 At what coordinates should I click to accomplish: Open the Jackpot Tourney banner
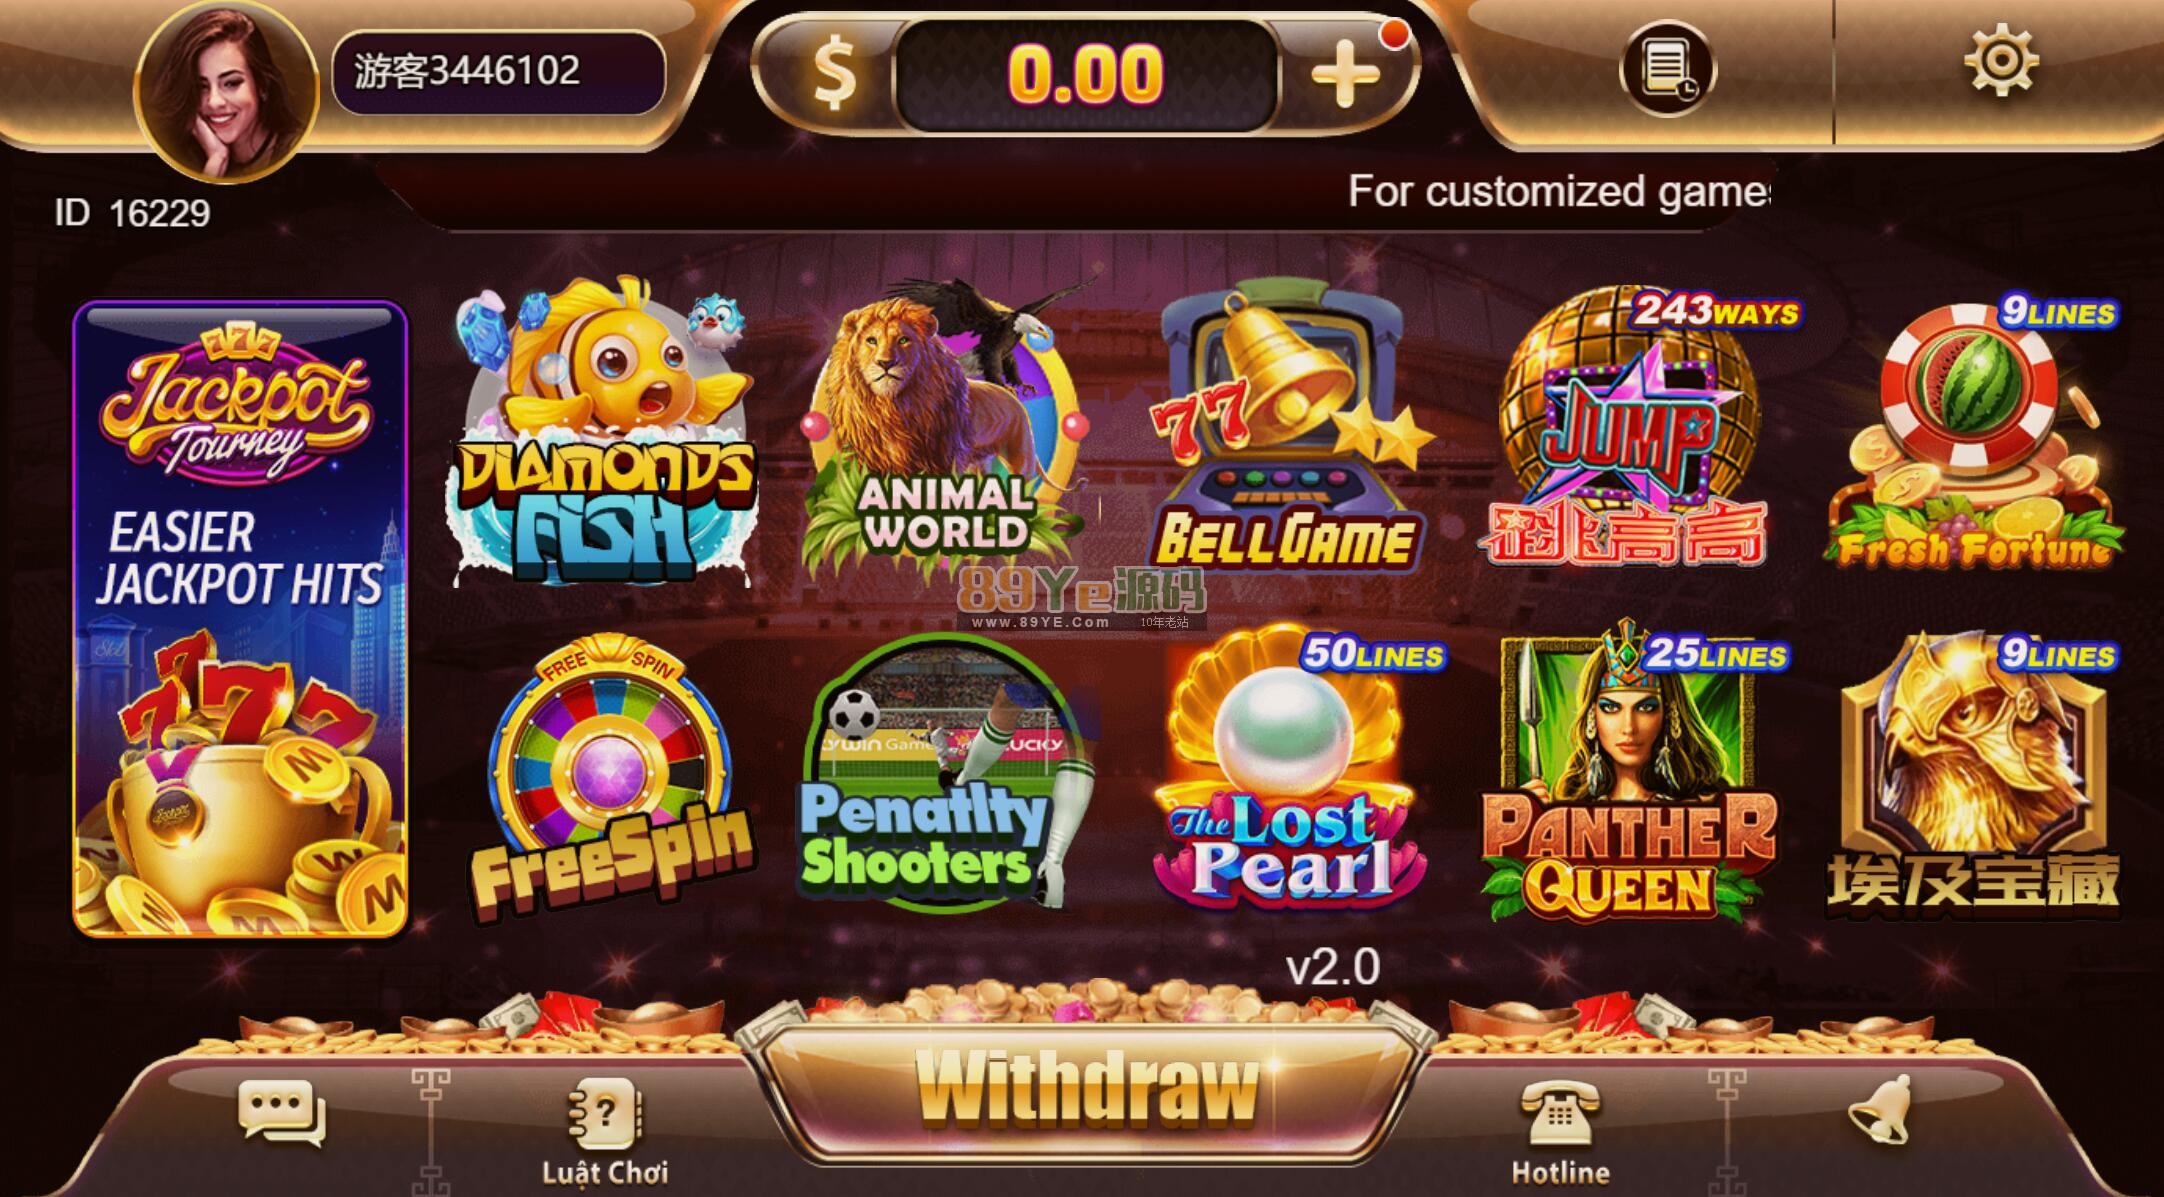pyautogui.click(x=240, y=619)
